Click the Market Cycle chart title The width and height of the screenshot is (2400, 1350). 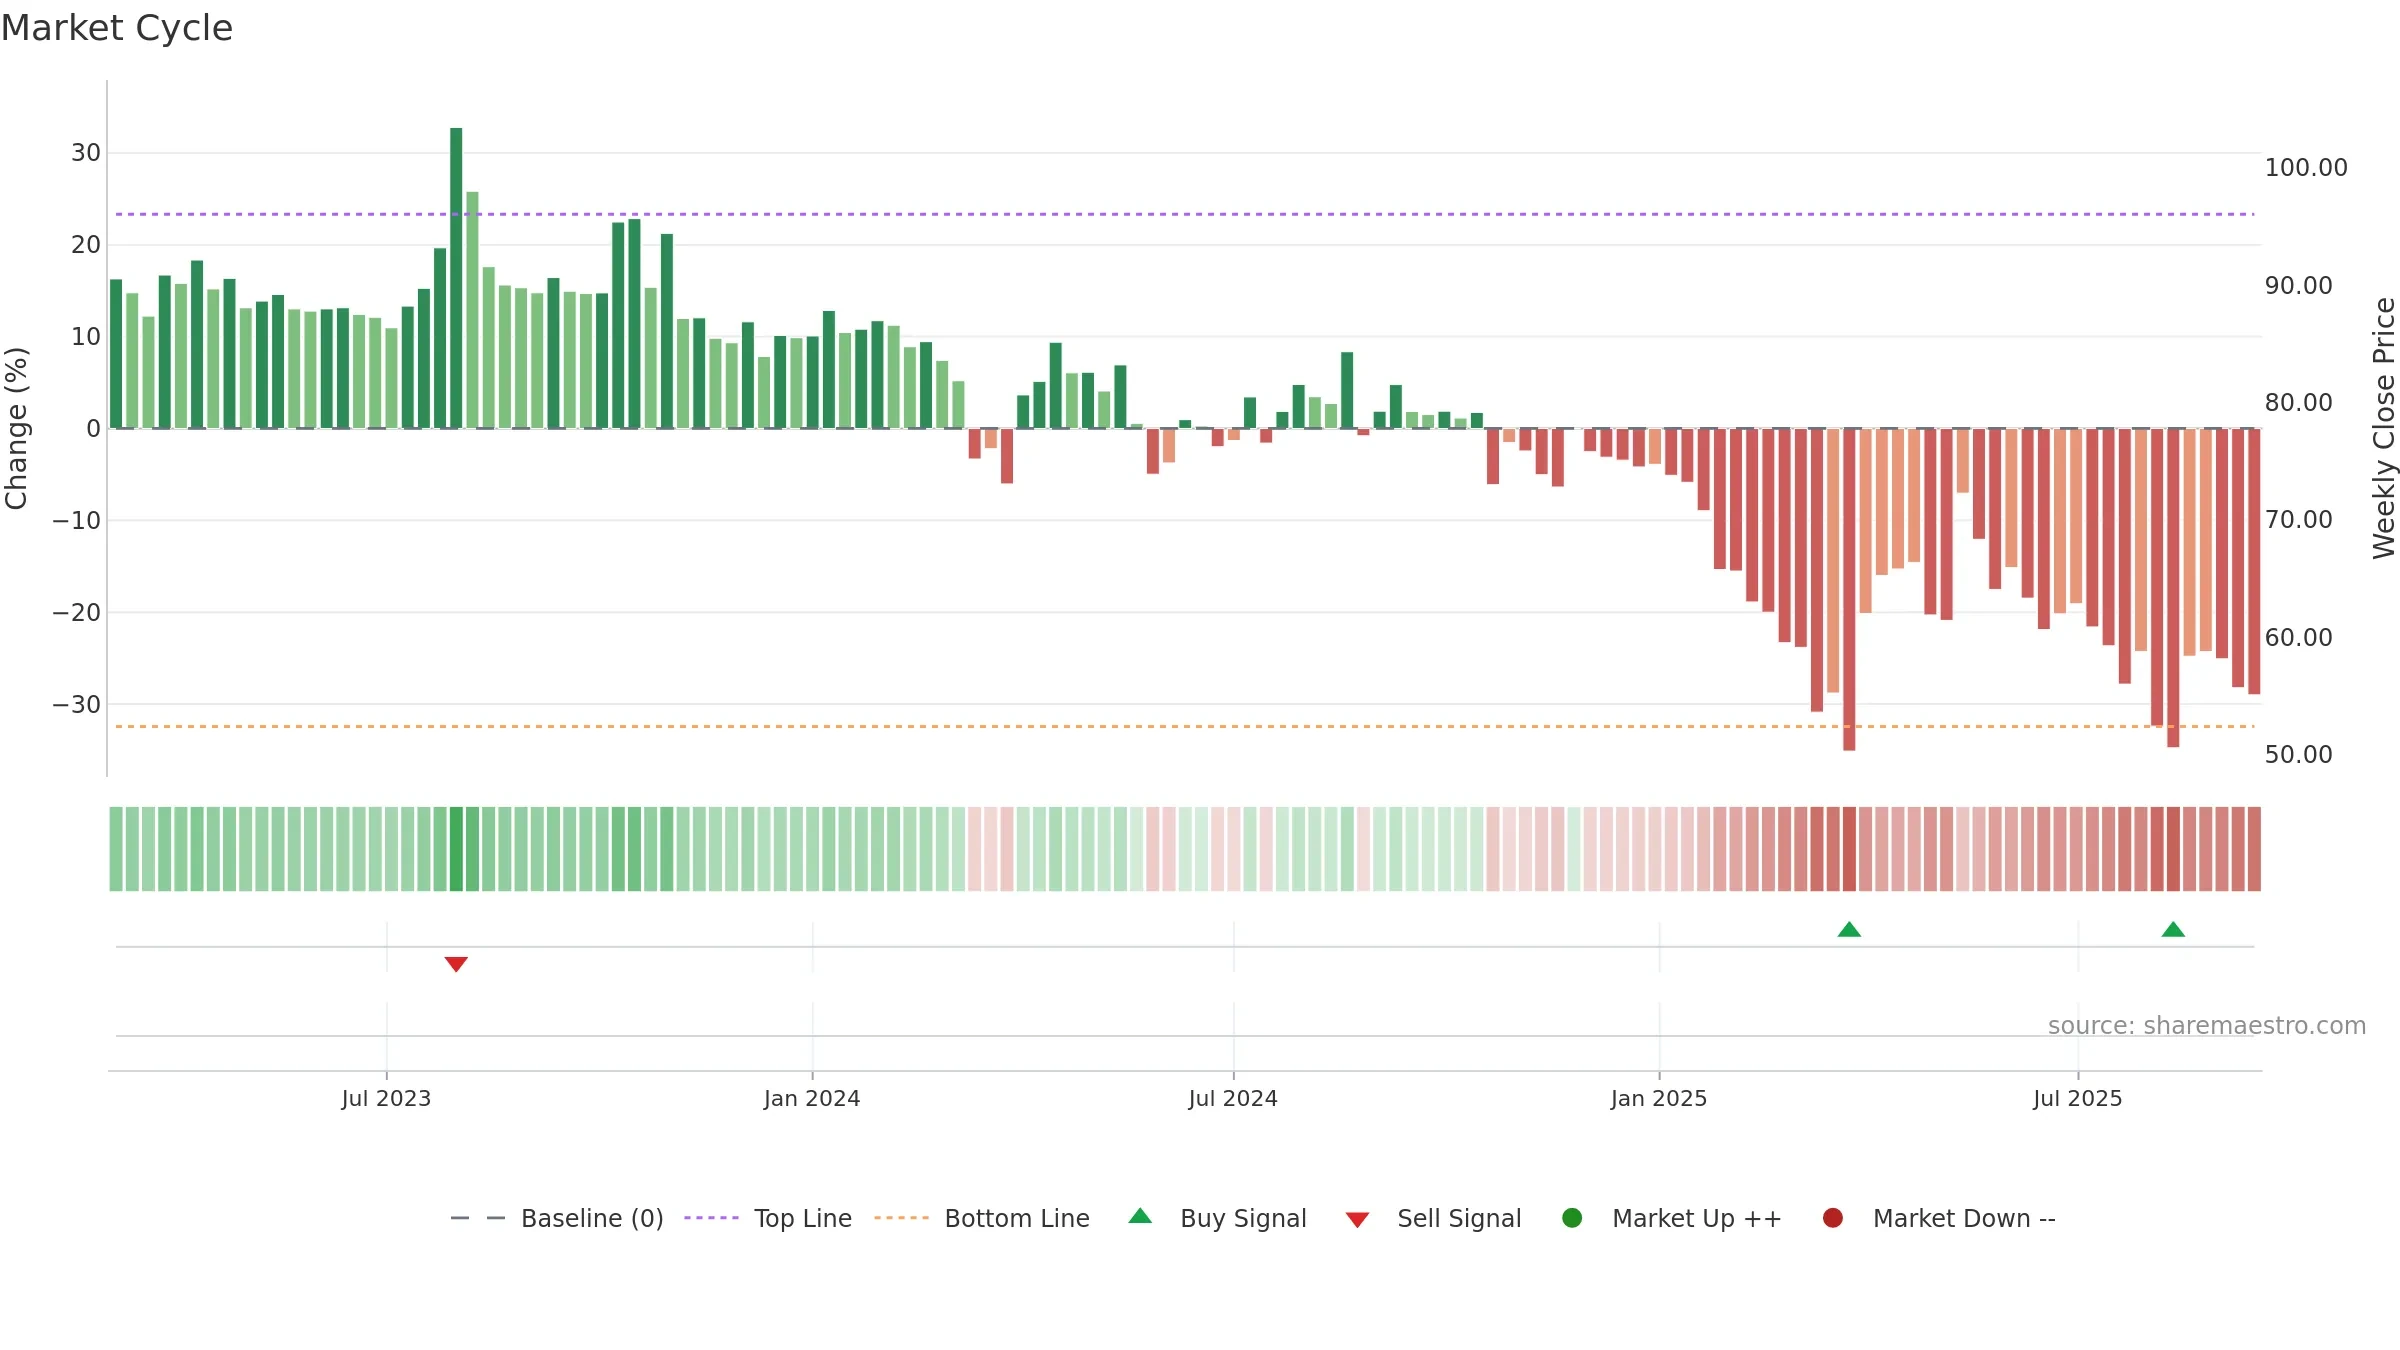117,28
